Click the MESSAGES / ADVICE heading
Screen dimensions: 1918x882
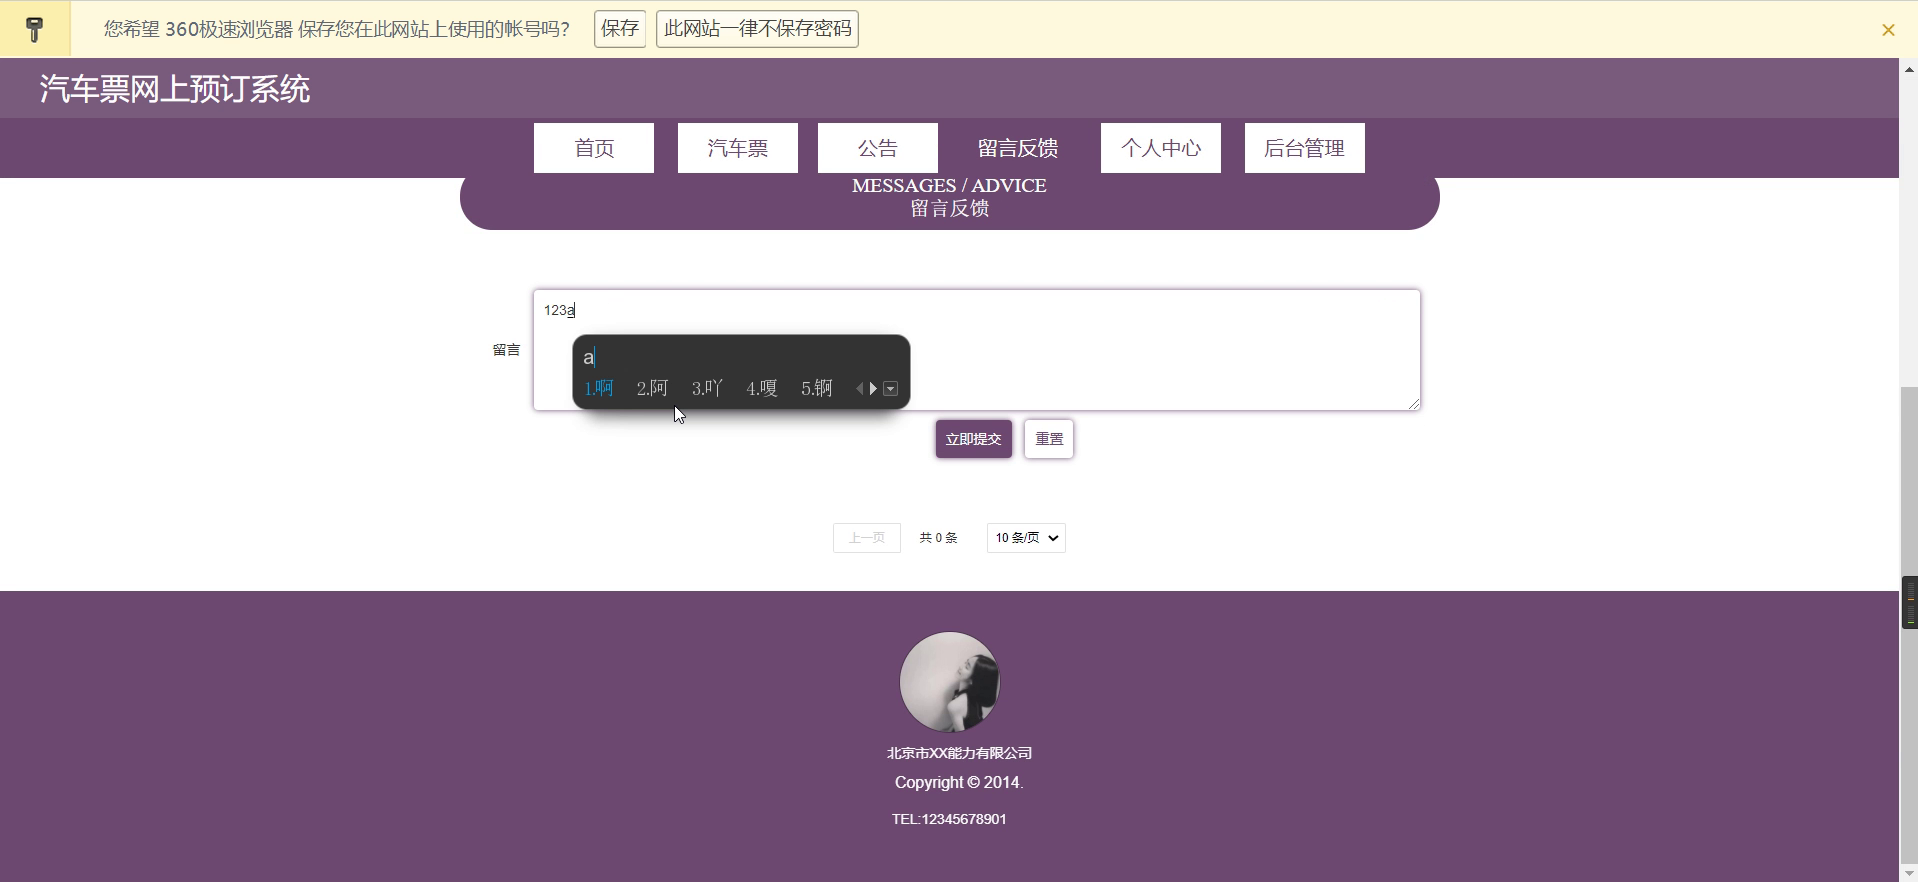point(949,186)
